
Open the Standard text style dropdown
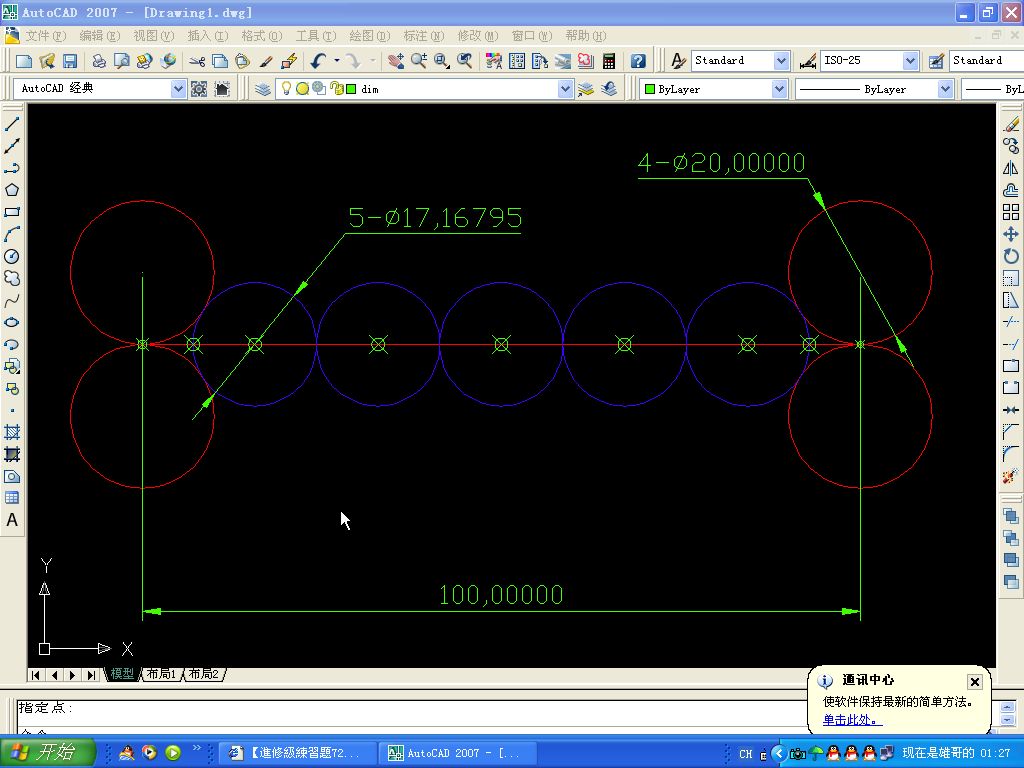click(x=781, y=61)
